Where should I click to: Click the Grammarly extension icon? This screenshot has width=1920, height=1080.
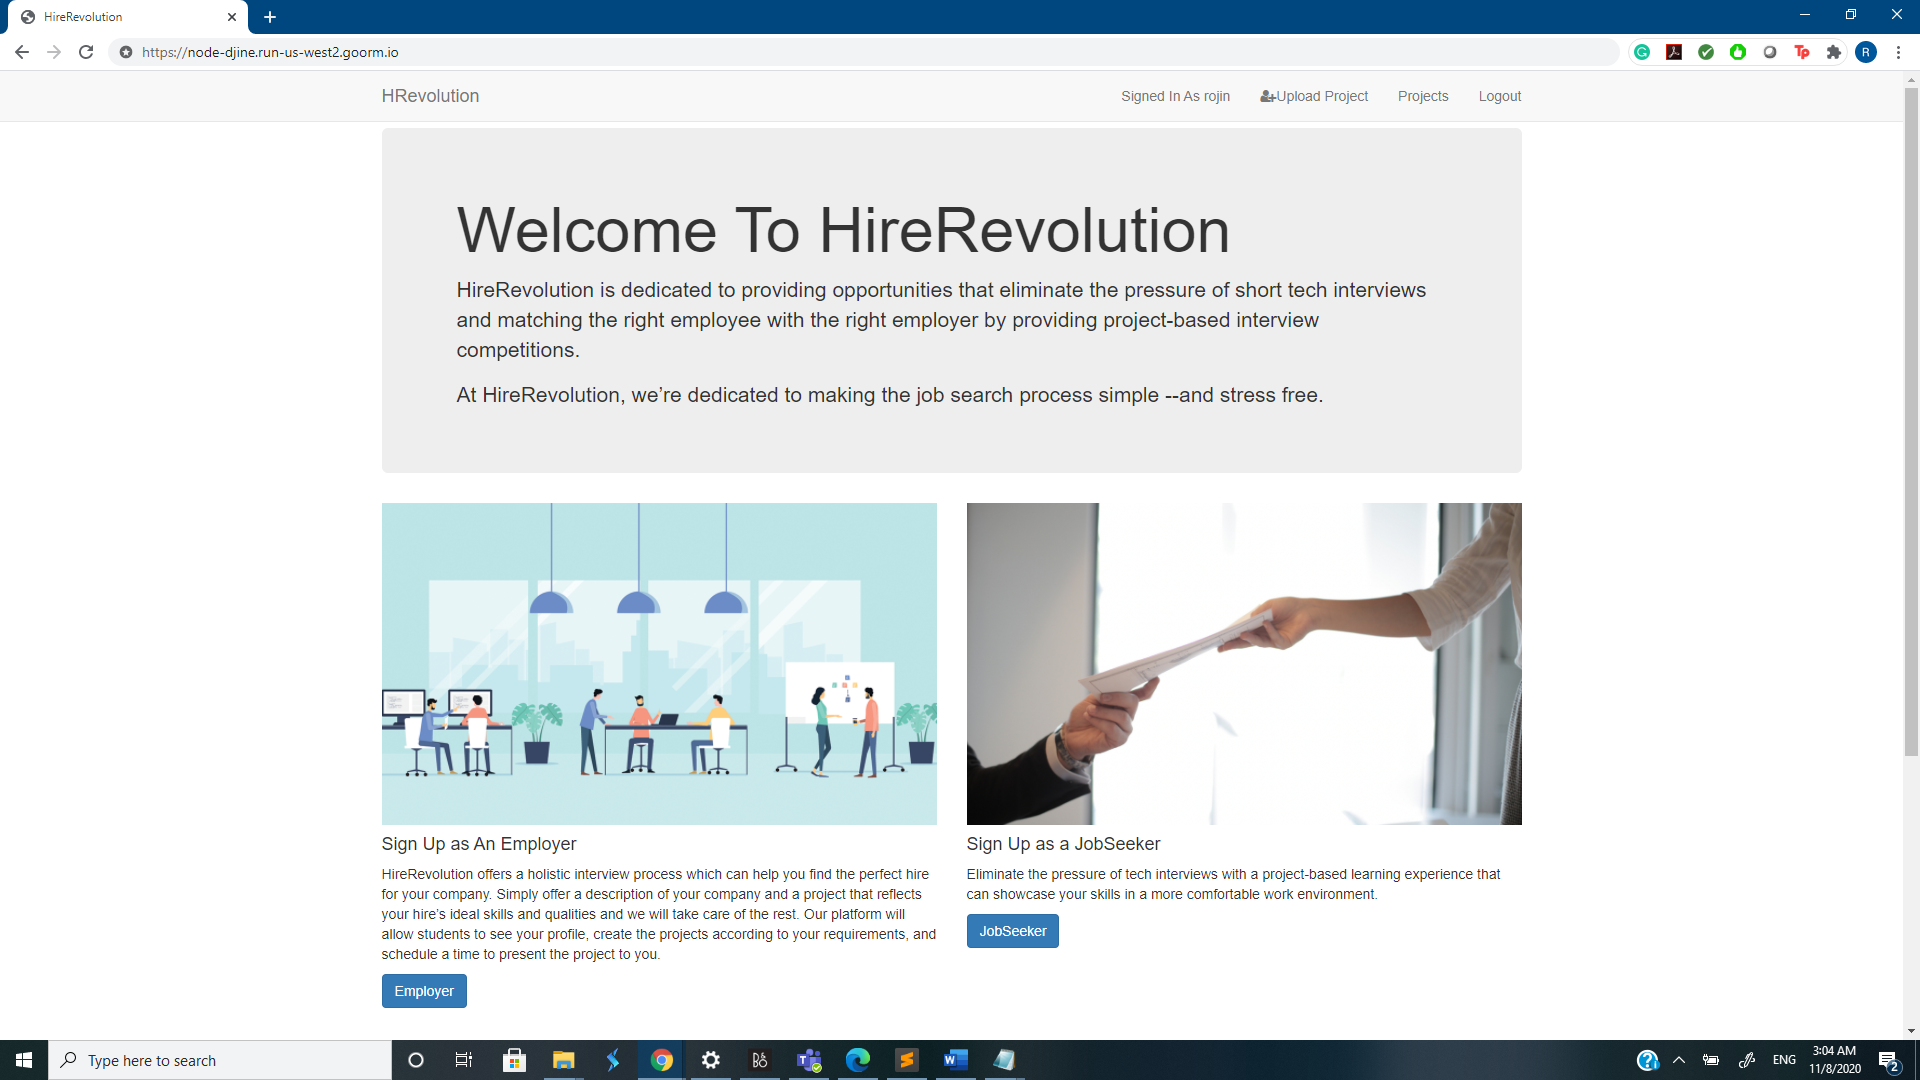point(1642,52)
